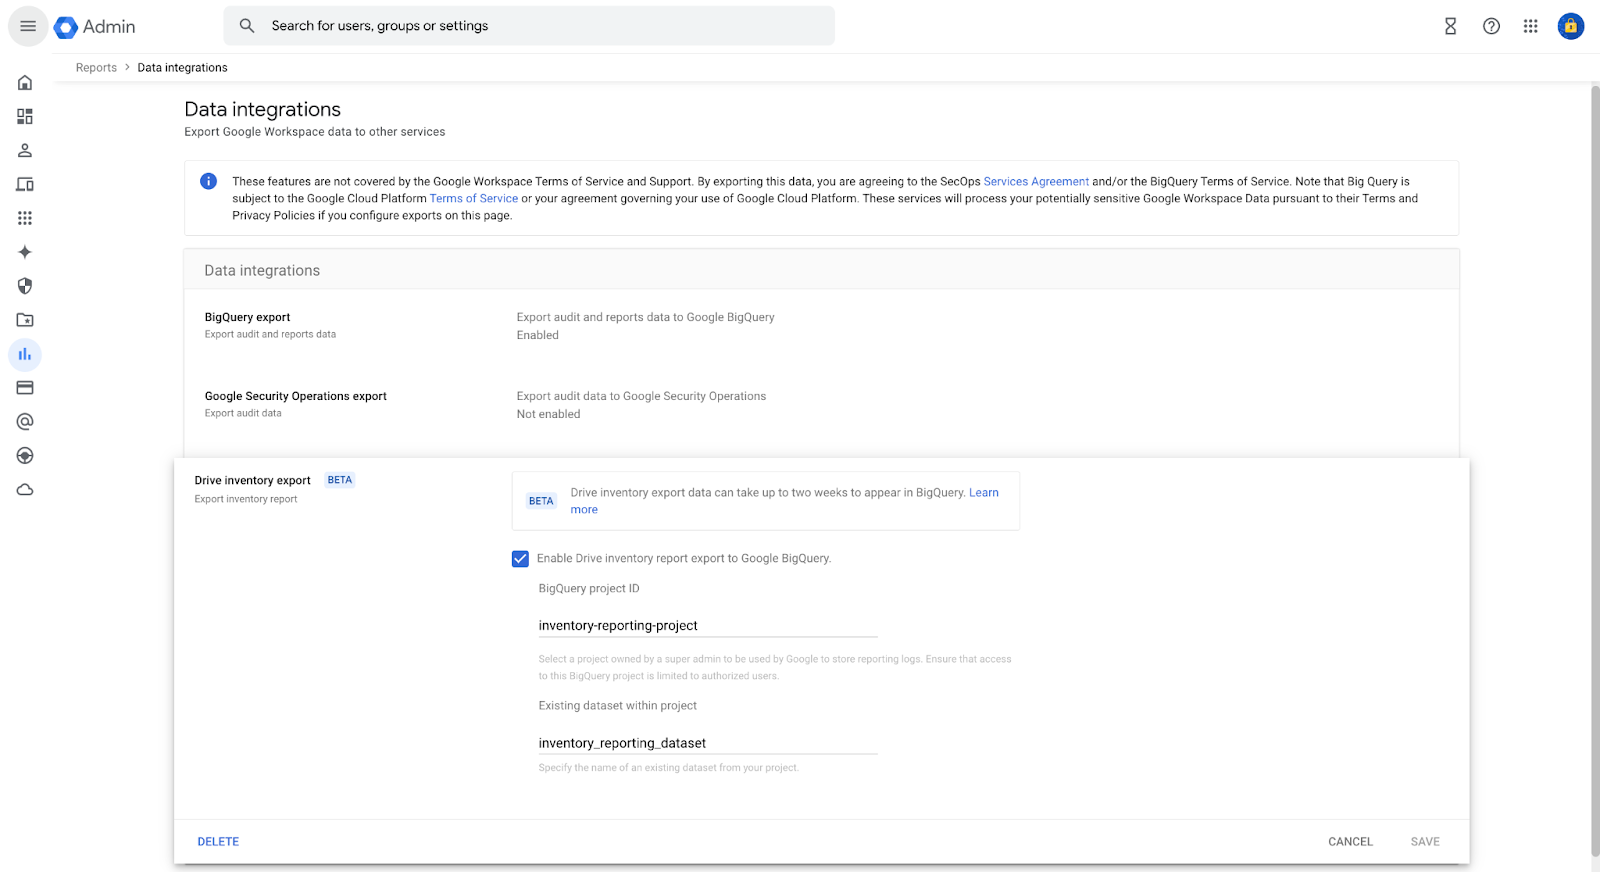The image size is (1600, 872).
Task: Open Billing card icon in sidebar
Action: [25, 388]
